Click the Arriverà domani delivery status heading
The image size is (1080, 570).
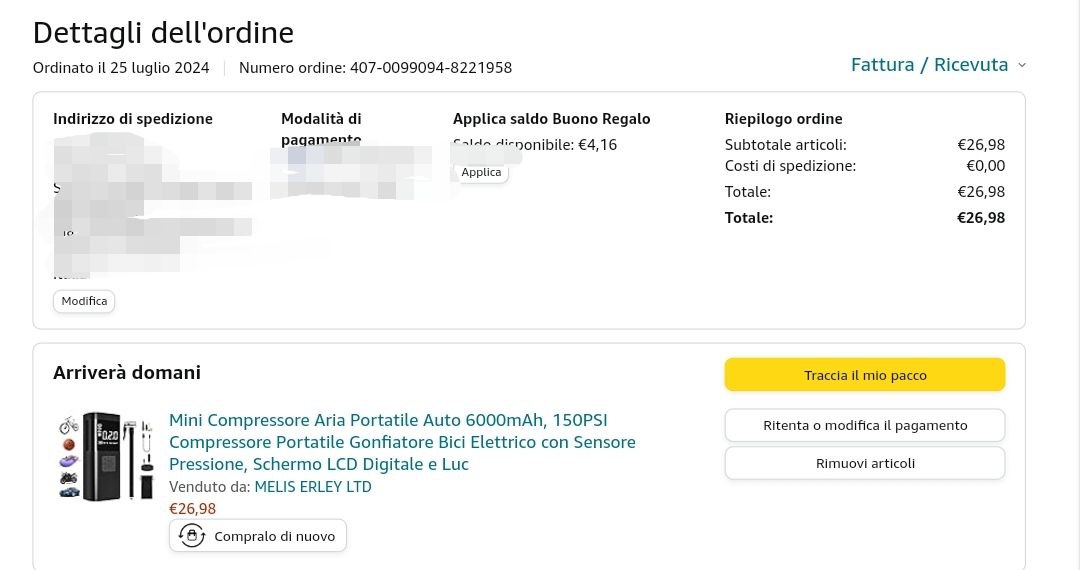(x=127, y=372)
